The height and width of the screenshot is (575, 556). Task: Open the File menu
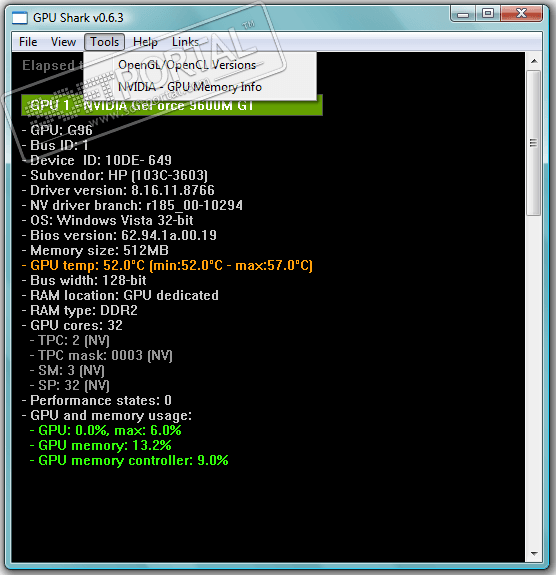point(28,42)
